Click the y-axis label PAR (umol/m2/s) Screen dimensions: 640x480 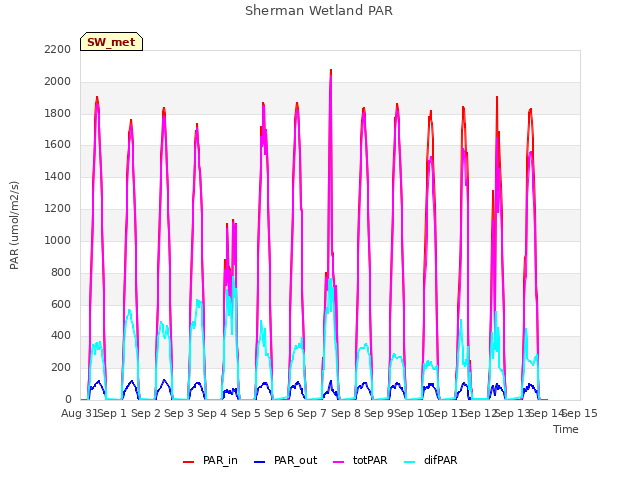[14, 225]
